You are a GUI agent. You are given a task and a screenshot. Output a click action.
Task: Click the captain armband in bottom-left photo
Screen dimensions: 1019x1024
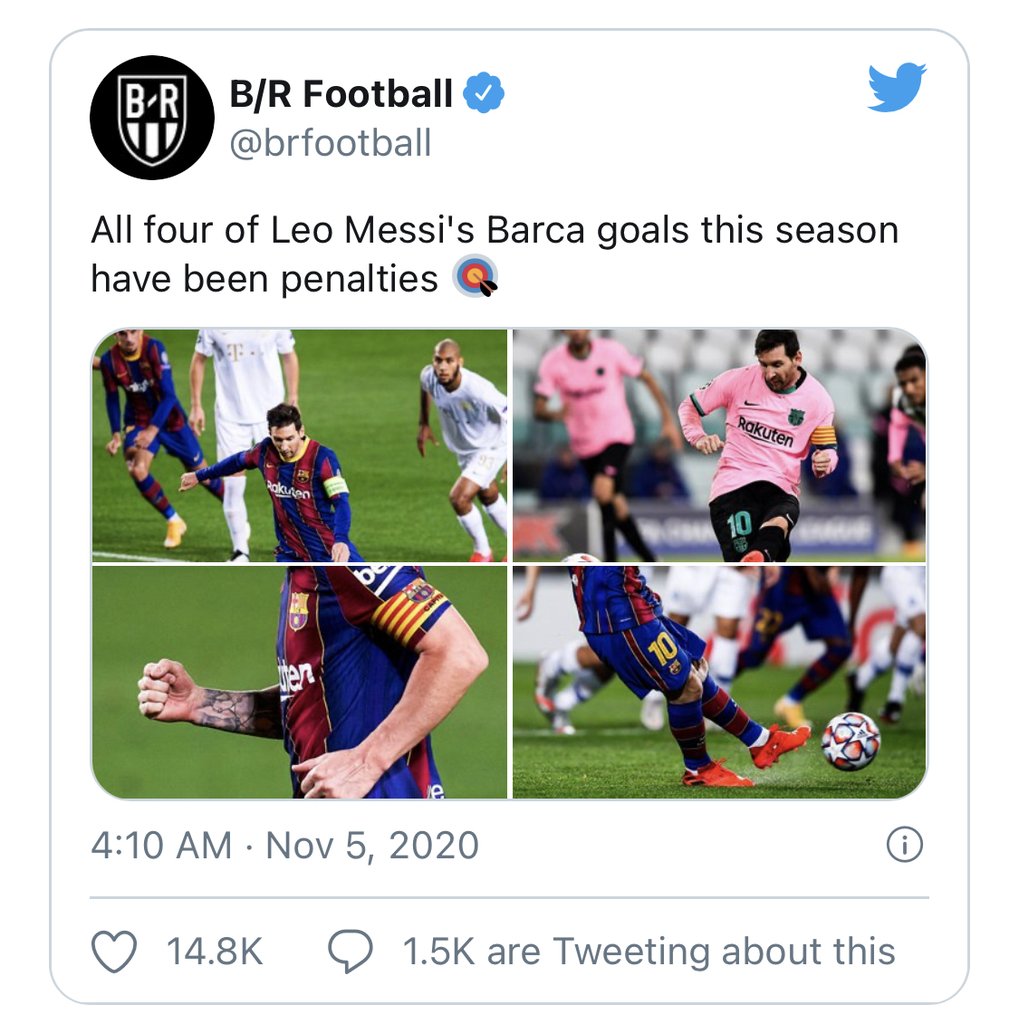click(x=410, y=613)
